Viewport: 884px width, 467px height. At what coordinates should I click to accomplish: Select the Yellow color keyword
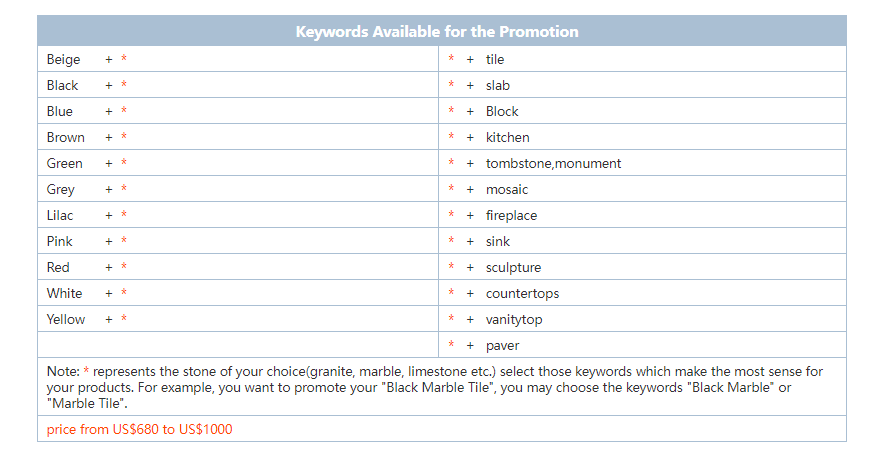pyautogui.click(x=65, y=319)
